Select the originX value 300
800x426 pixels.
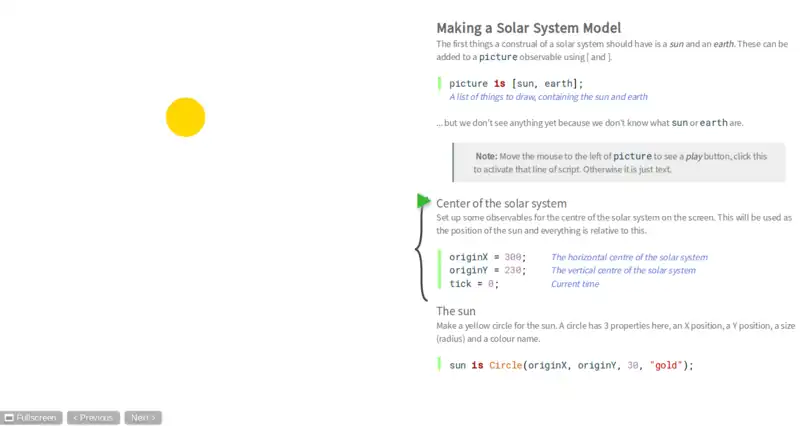pyautogui.click(x=514, y=257)
